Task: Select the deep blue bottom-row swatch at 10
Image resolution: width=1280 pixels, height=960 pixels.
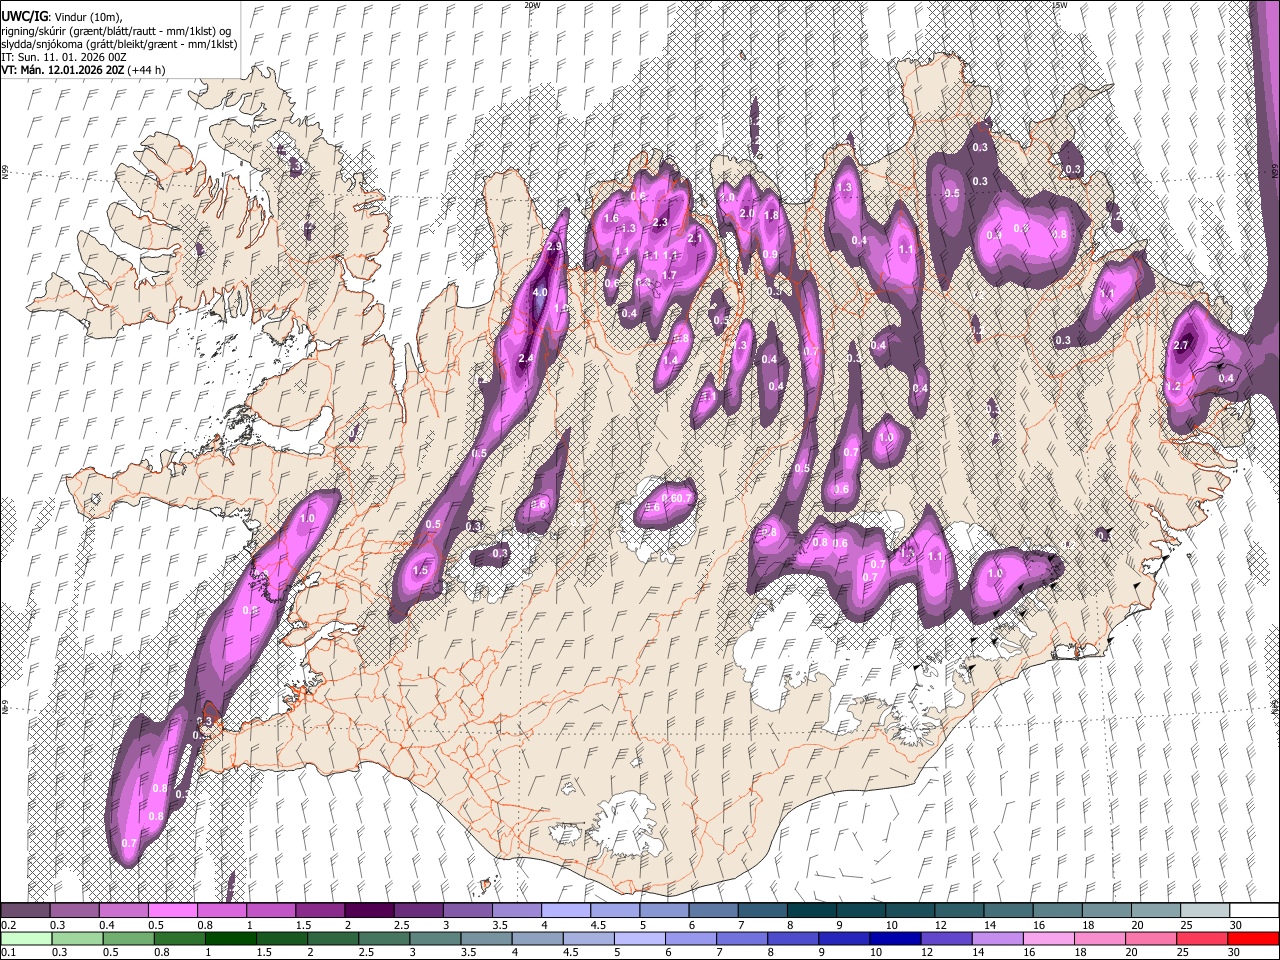Action: 895,938
